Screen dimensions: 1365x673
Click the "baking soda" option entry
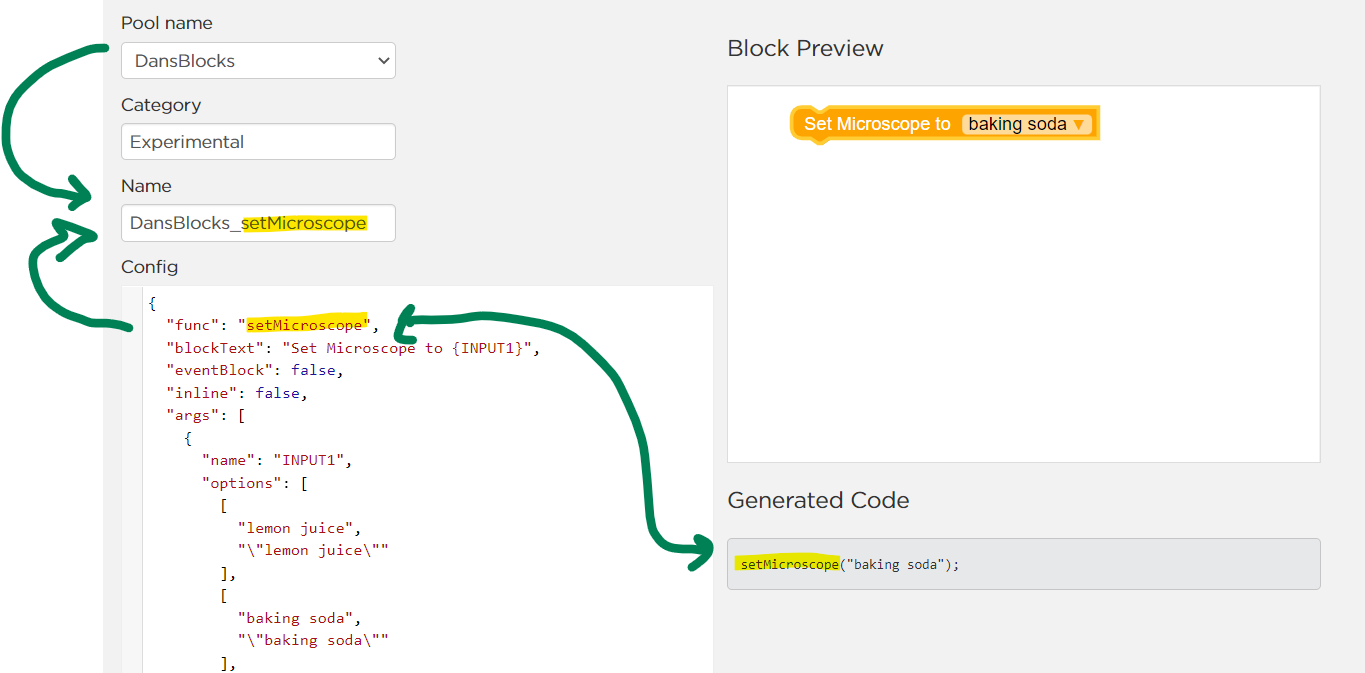tap(298, 617)
